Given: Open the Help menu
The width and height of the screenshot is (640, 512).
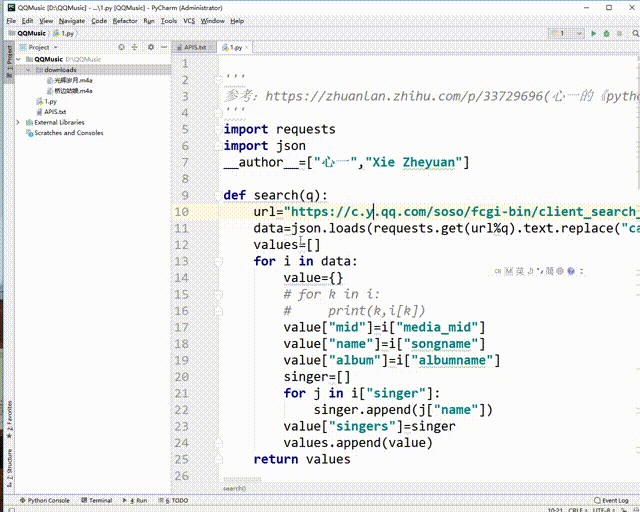Looking at the screenshot, I should [x=237, y=21].
